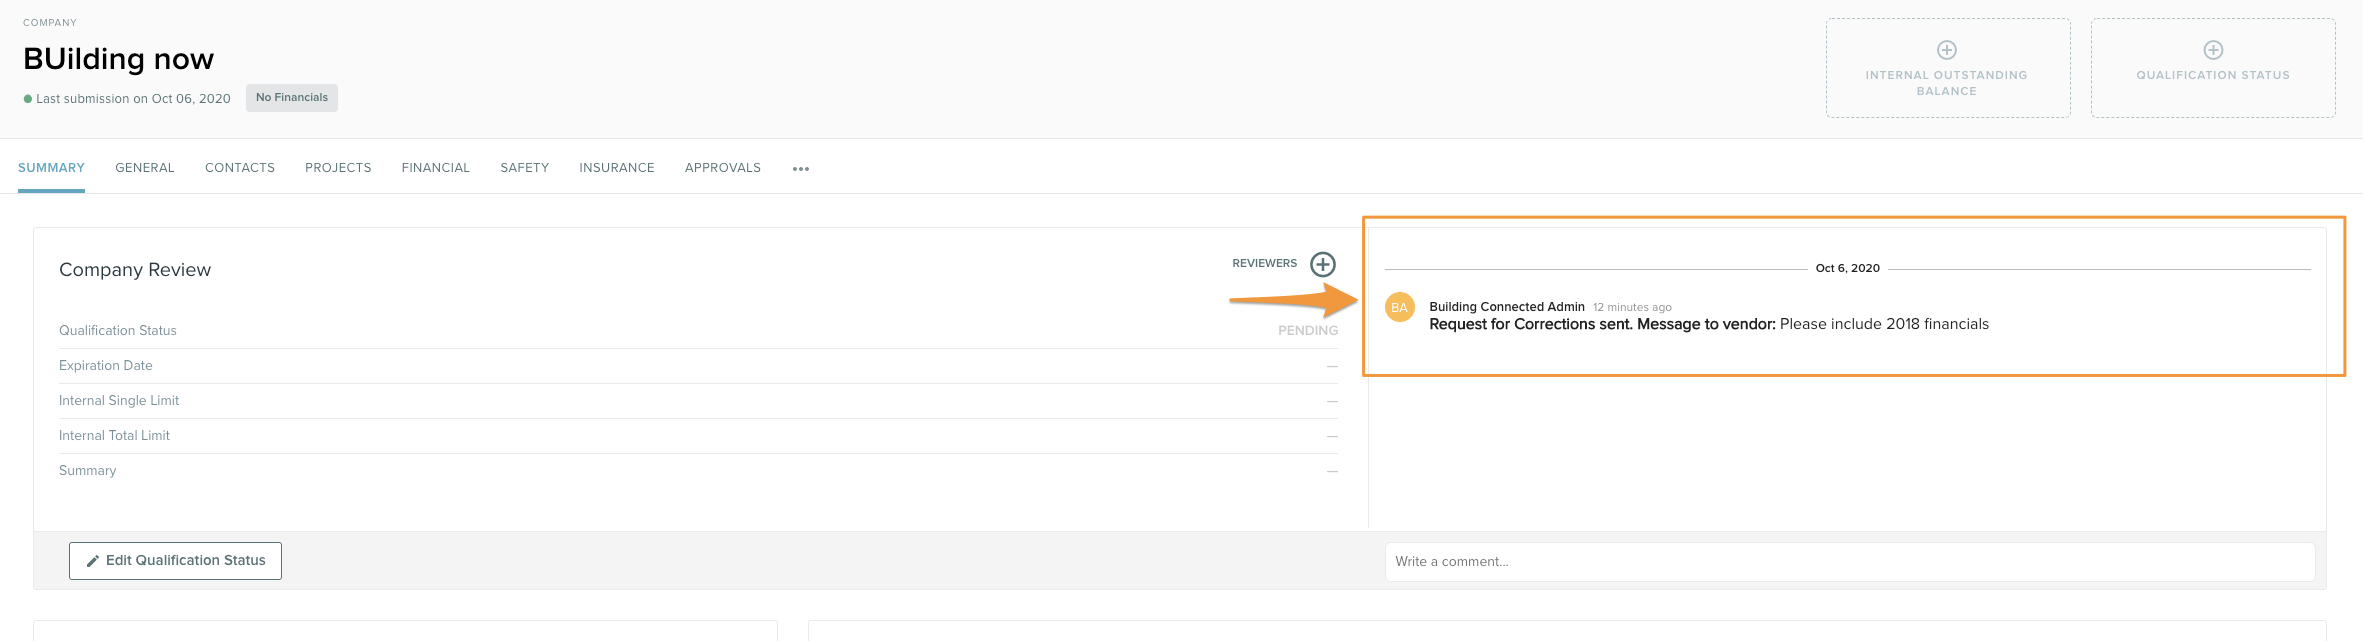Open the General tab
Screen dimensions: 2363x641
[145, 168]
